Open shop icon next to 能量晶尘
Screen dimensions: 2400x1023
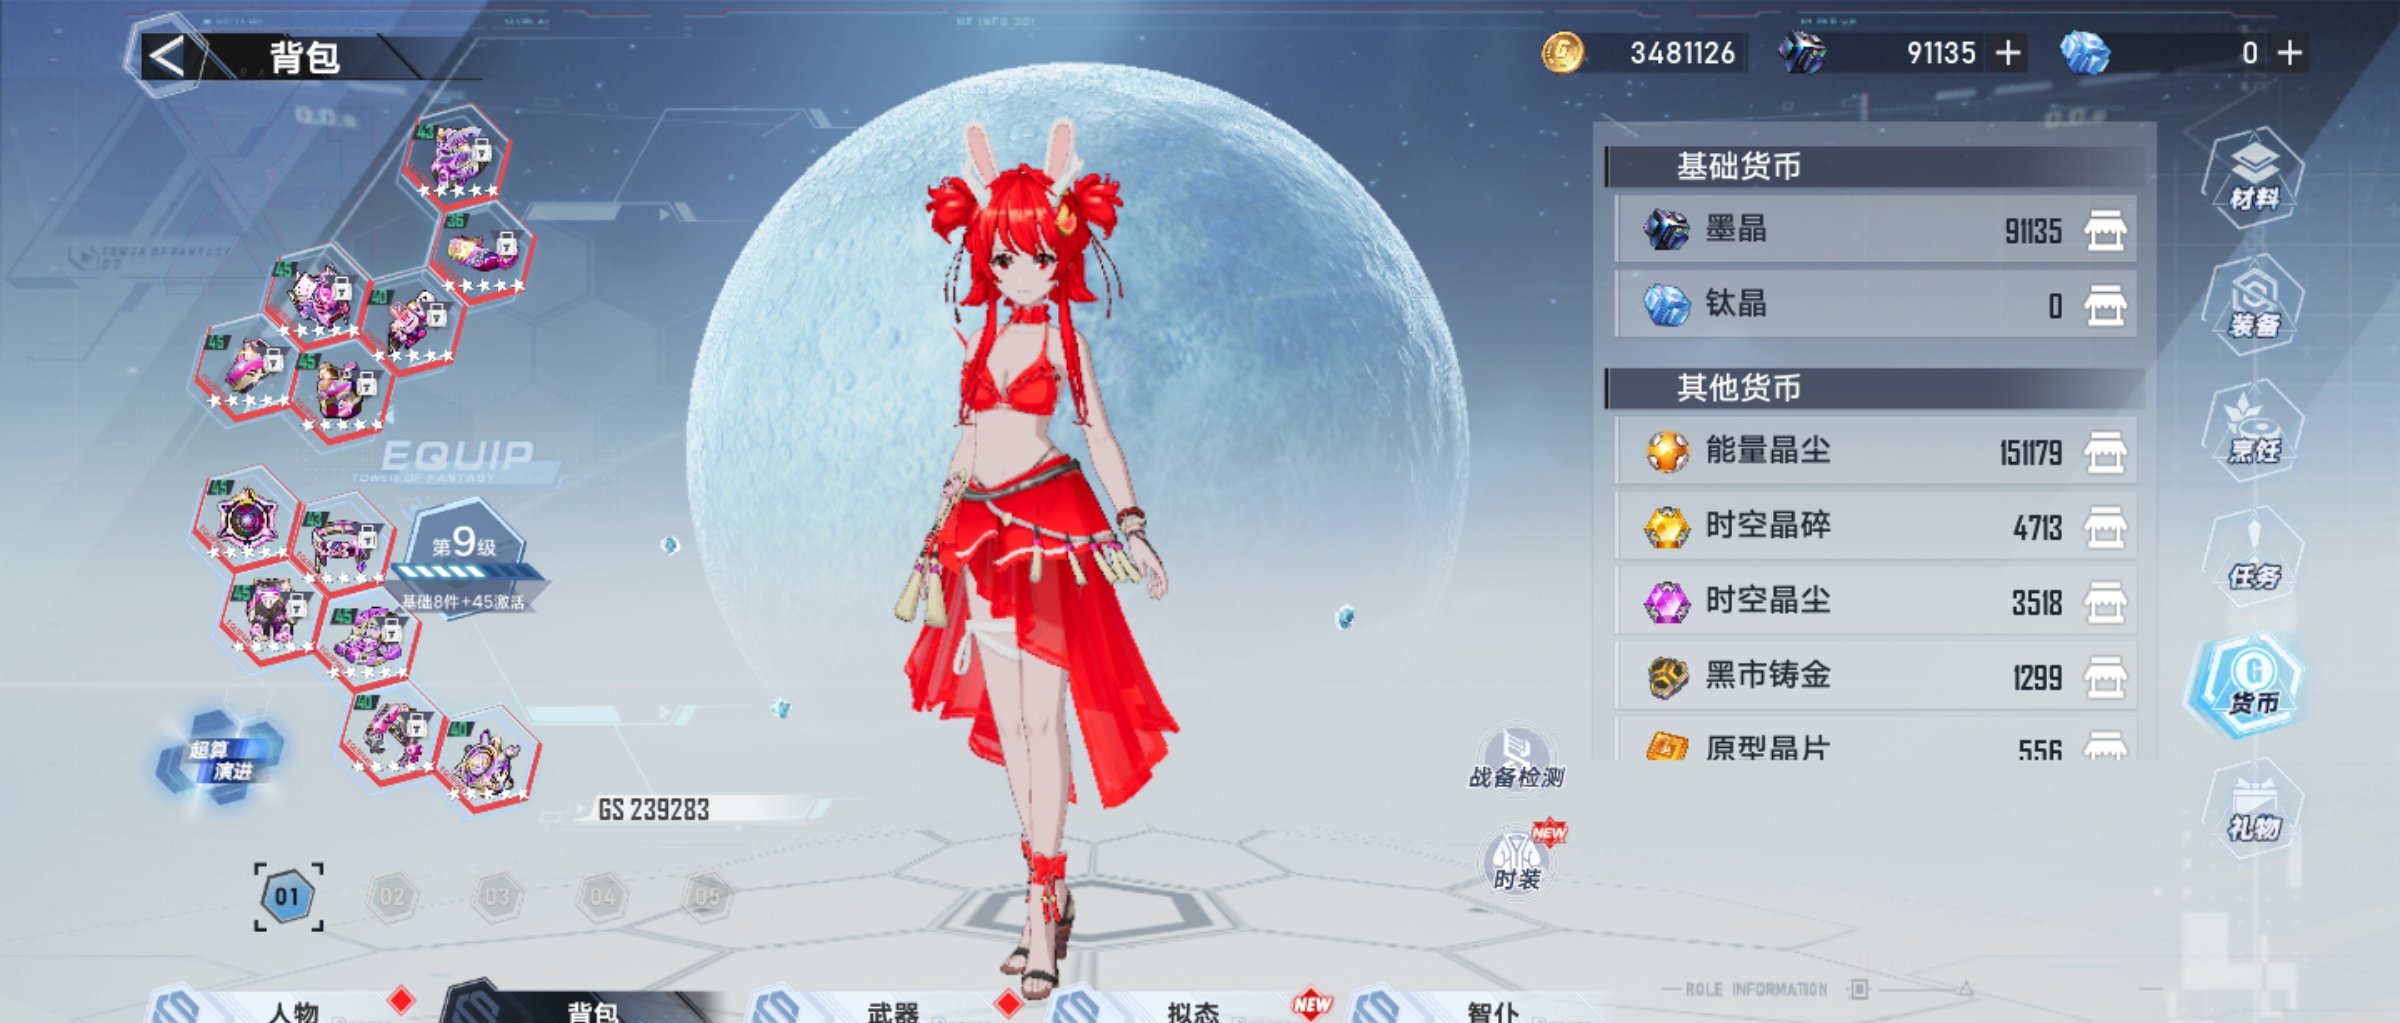click(x=2105, y=452)
